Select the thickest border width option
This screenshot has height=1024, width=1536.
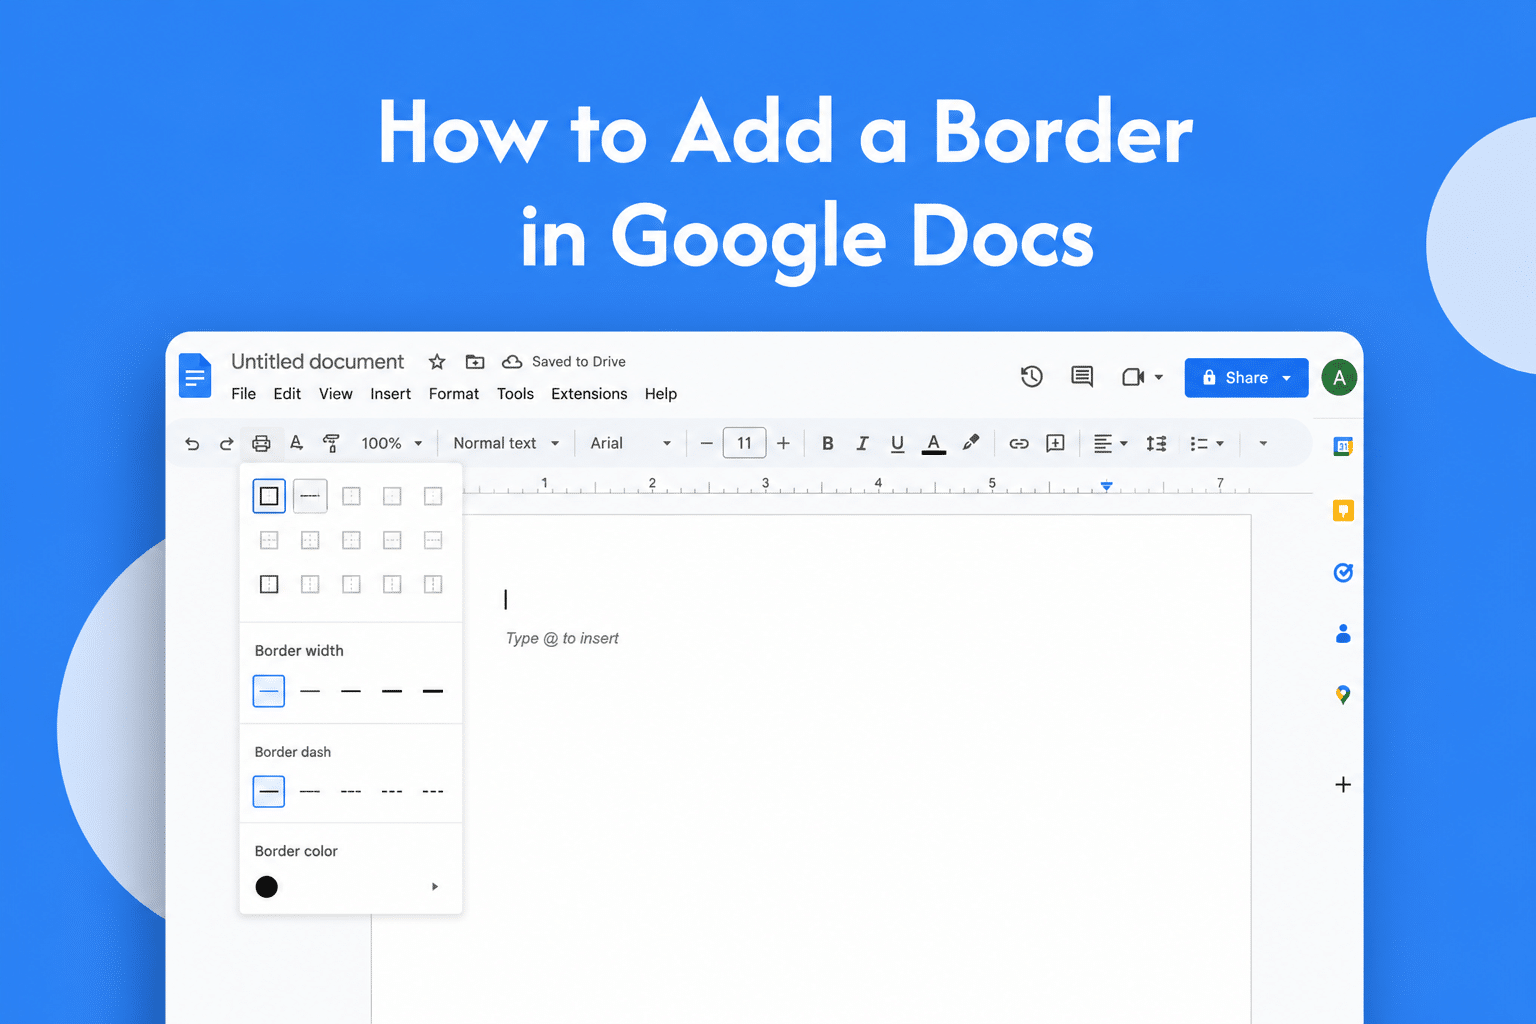pyautogui.click(x=433, y=691)
